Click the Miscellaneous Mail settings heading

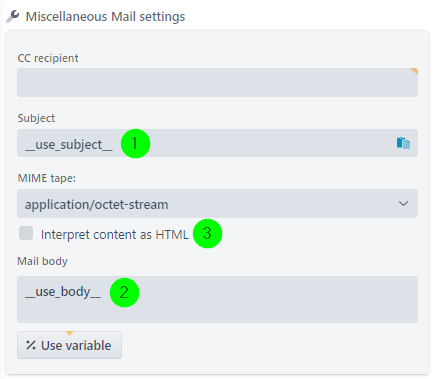(x=105, y=16)
